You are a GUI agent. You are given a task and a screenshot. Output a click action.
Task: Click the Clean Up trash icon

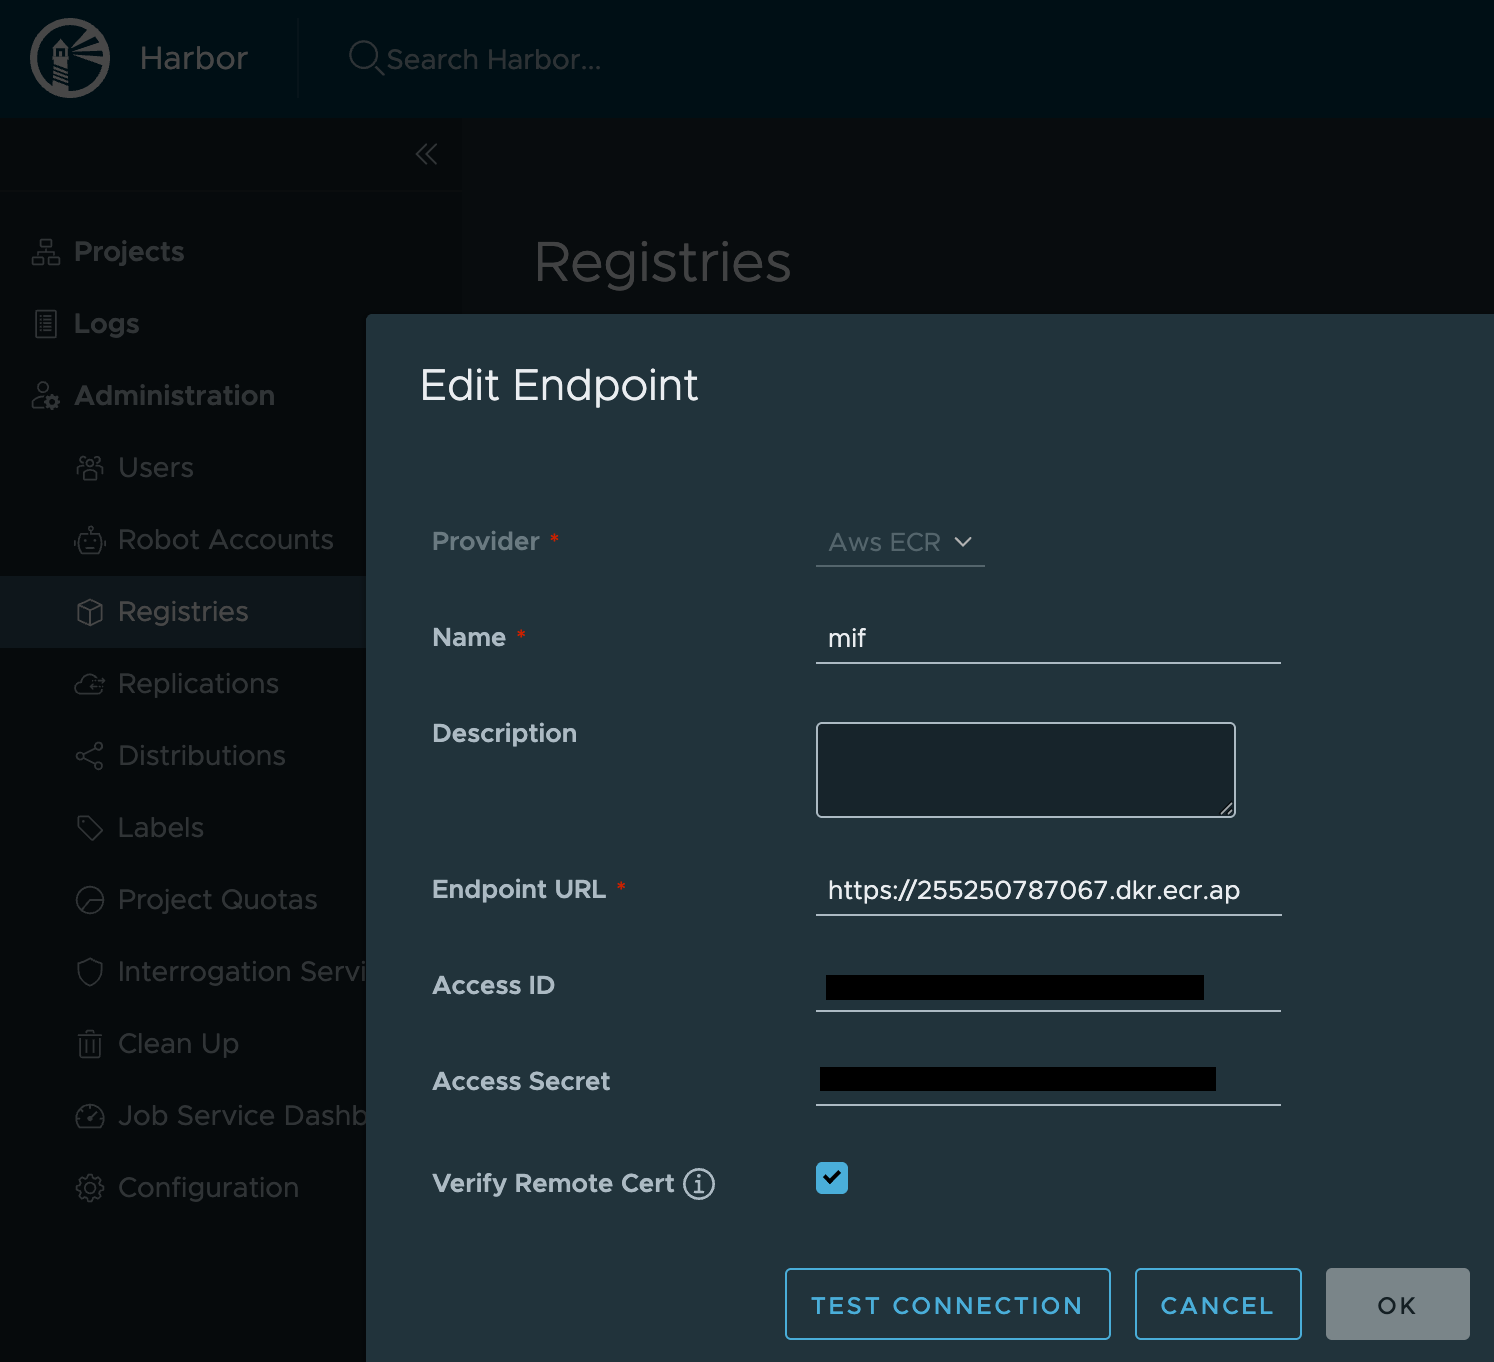[89, 1044]
